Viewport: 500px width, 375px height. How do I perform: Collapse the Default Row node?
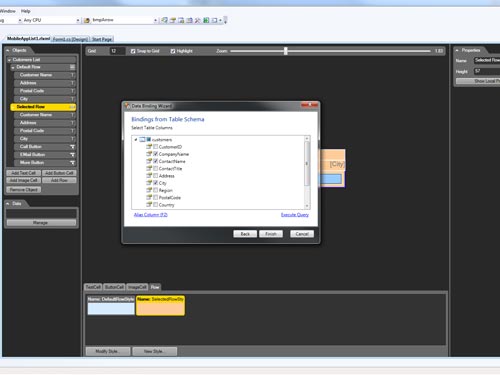click(13, 67)
